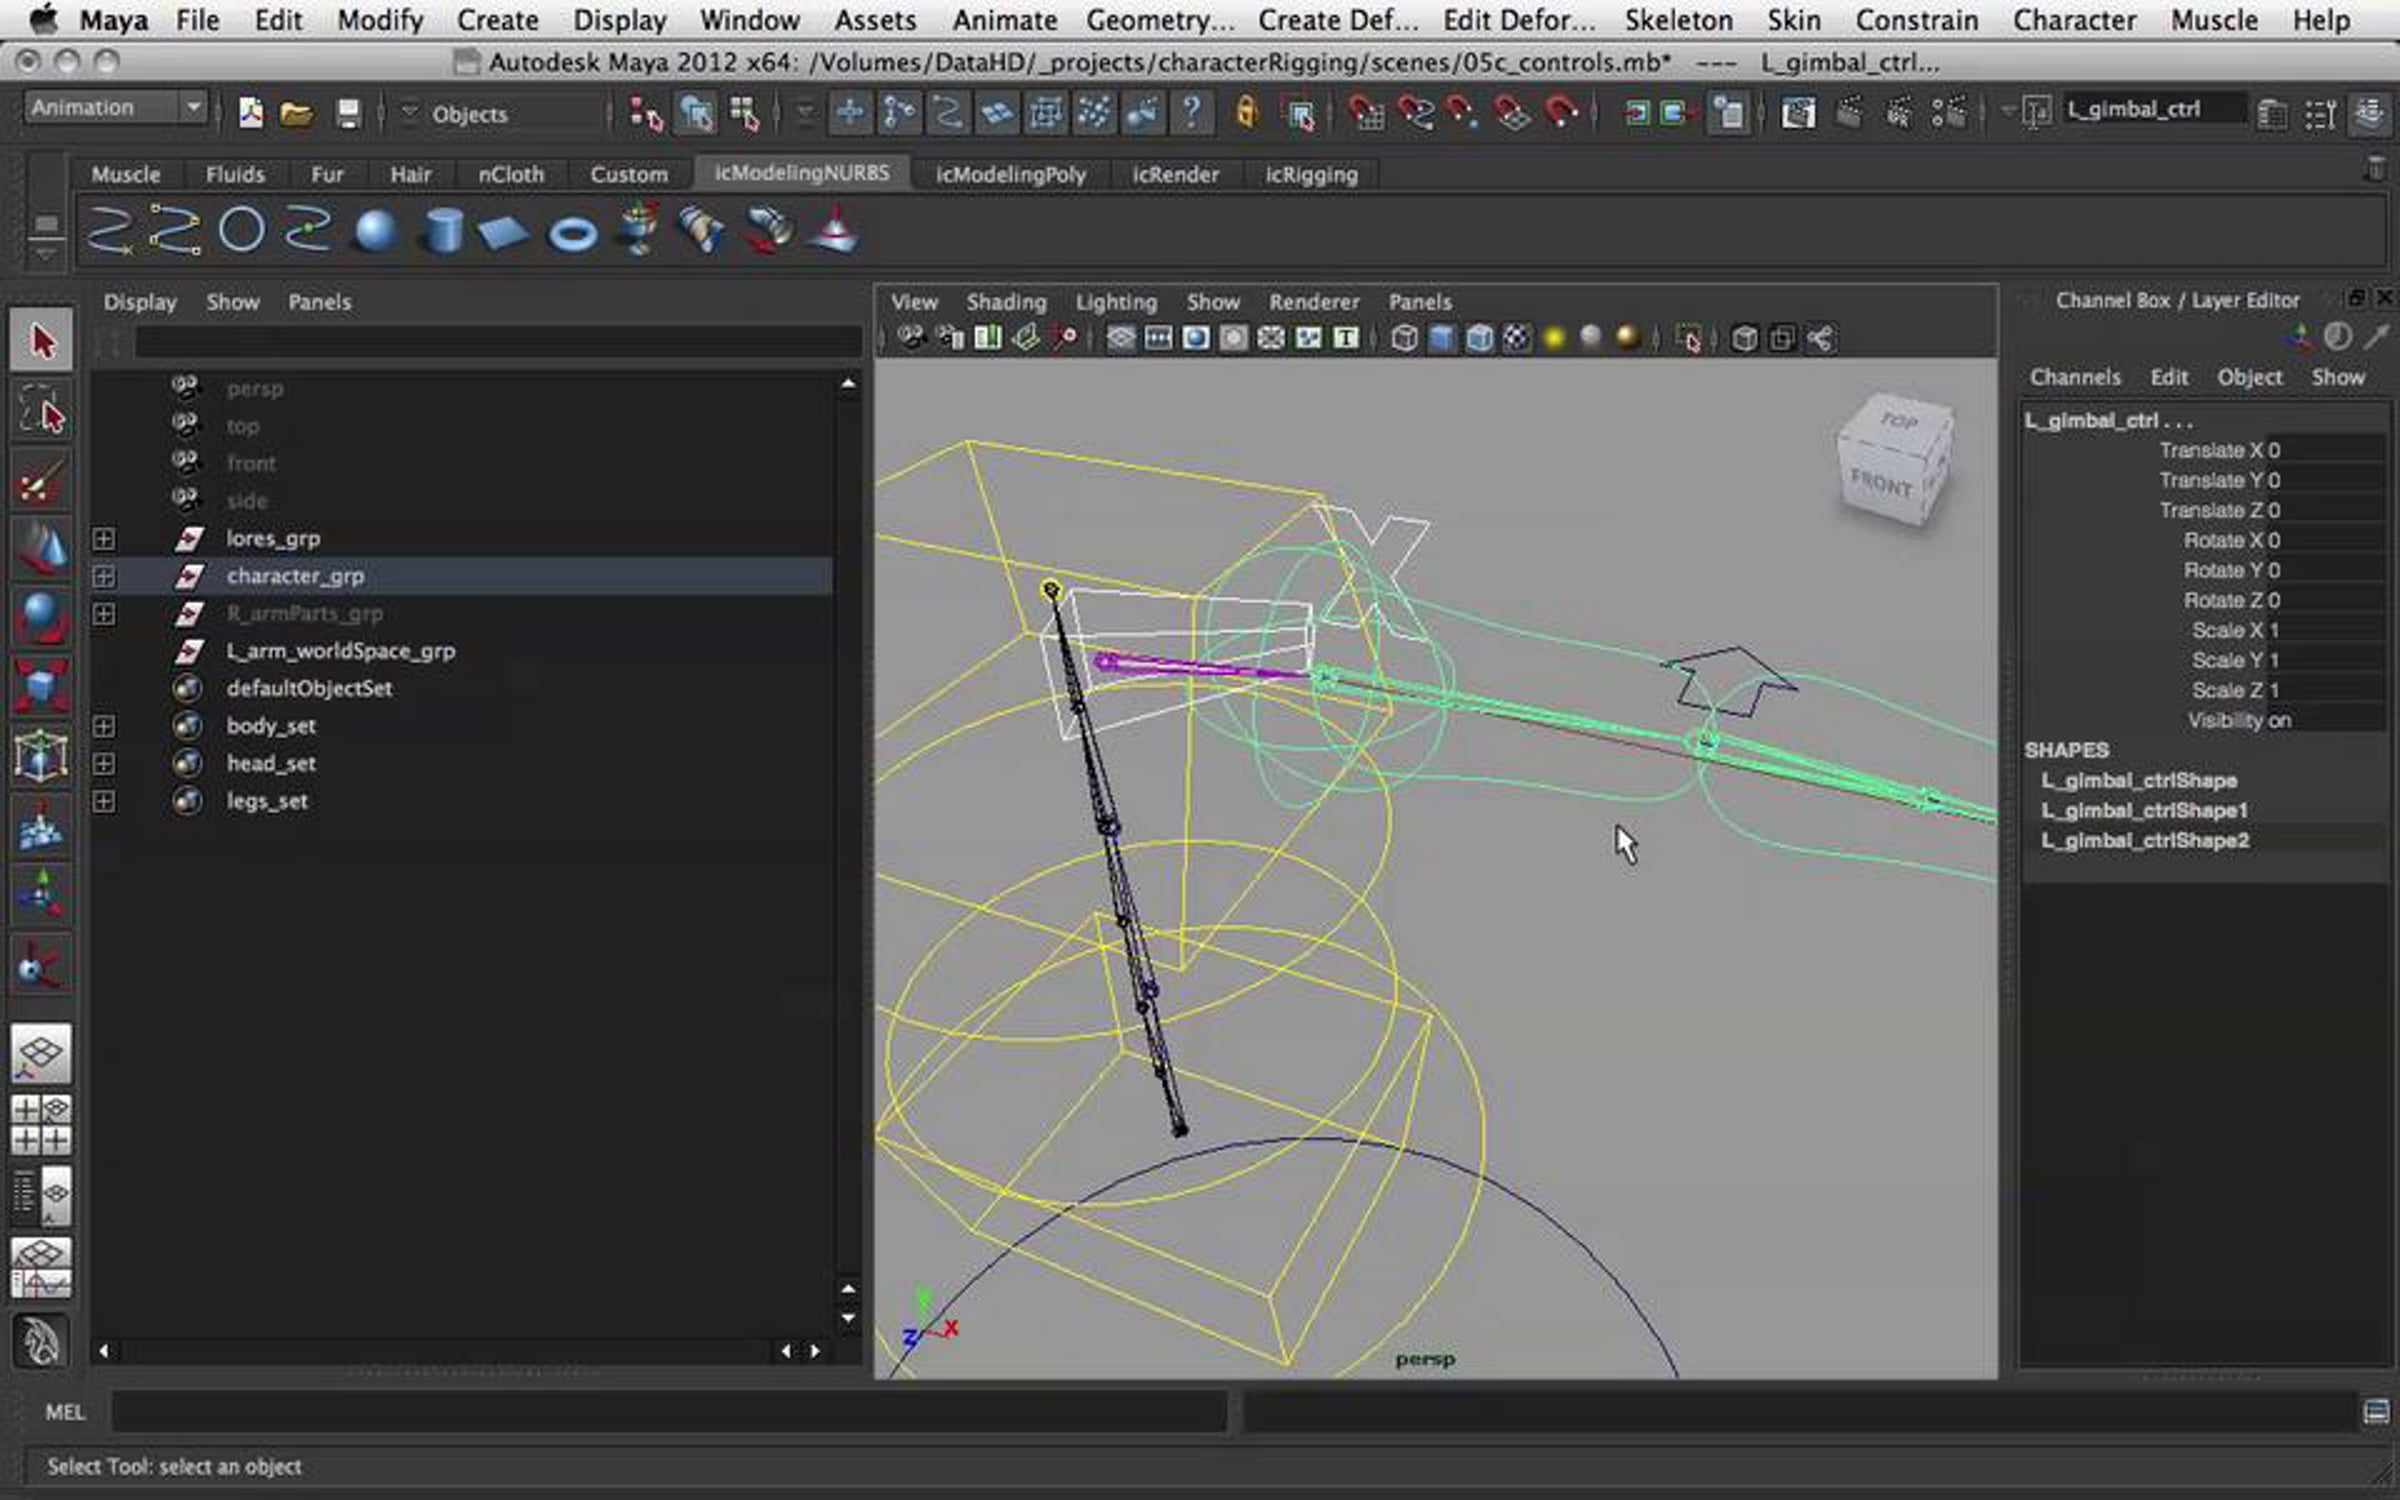Click the MEL command line input
The height and width of the screenshot is (1500, 2400).
(668, 1412)
